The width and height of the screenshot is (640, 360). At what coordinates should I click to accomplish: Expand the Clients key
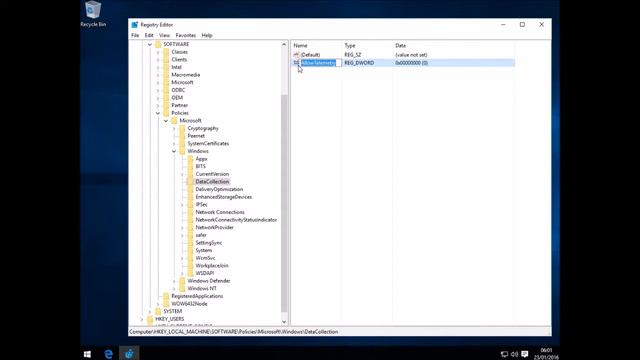click(158, 60)
